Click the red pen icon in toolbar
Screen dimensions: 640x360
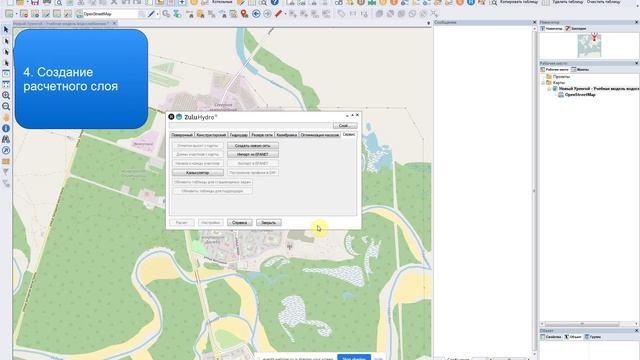pos(278,14)
